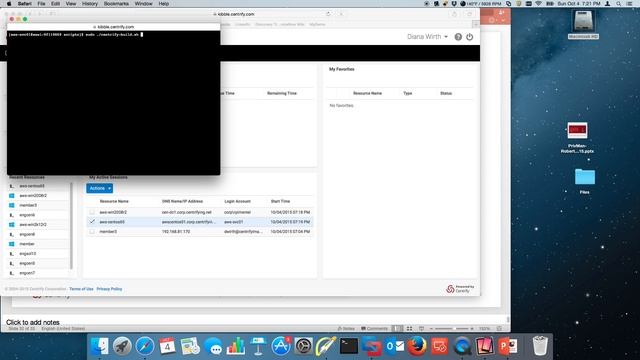Click the Terms of Use link
The image size is (640, 360).
pos(81,289)
